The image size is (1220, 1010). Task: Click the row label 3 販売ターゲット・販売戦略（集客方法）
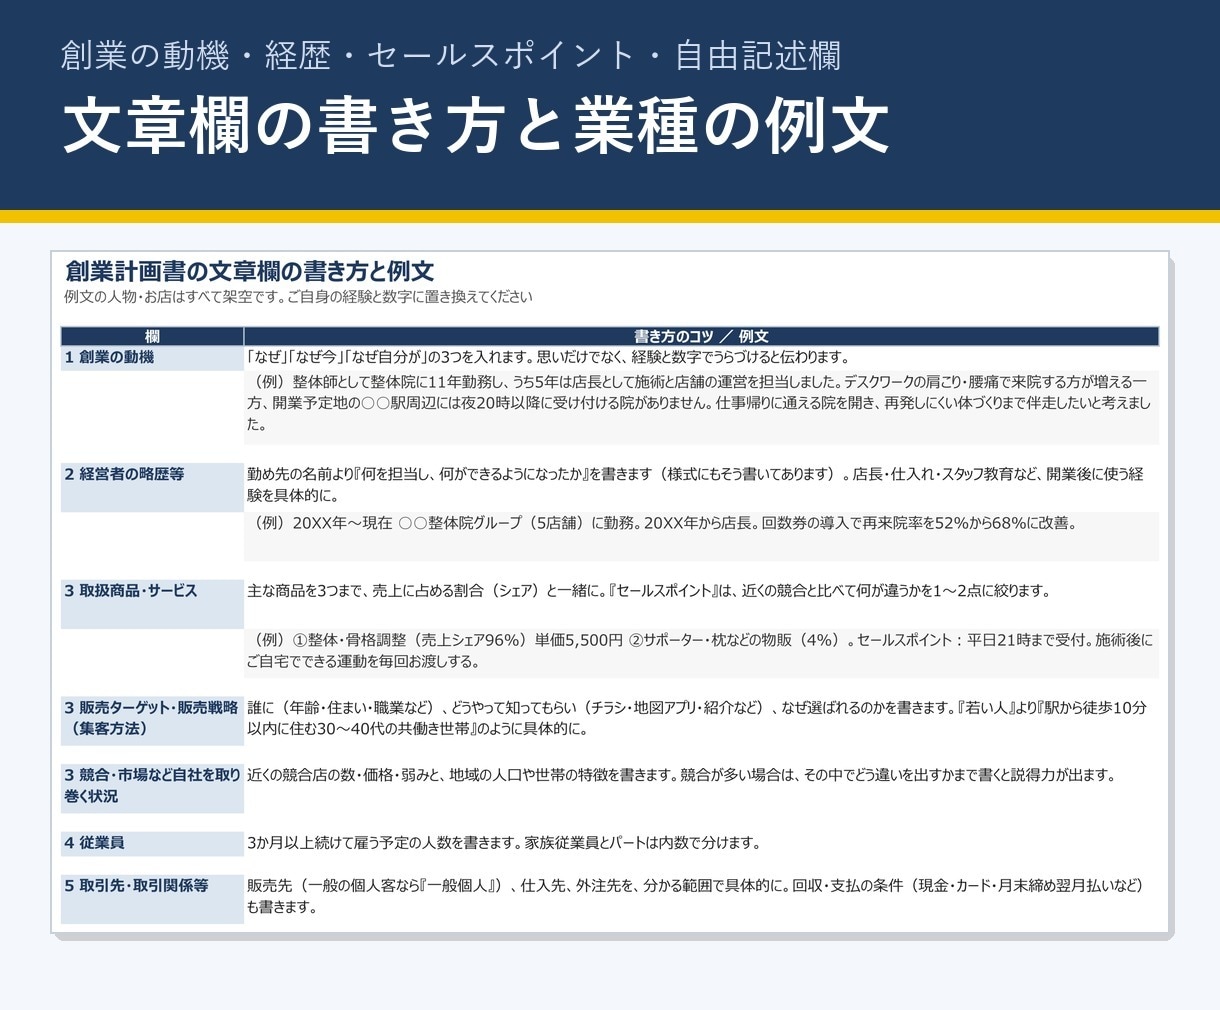click(x=152, y=719)
